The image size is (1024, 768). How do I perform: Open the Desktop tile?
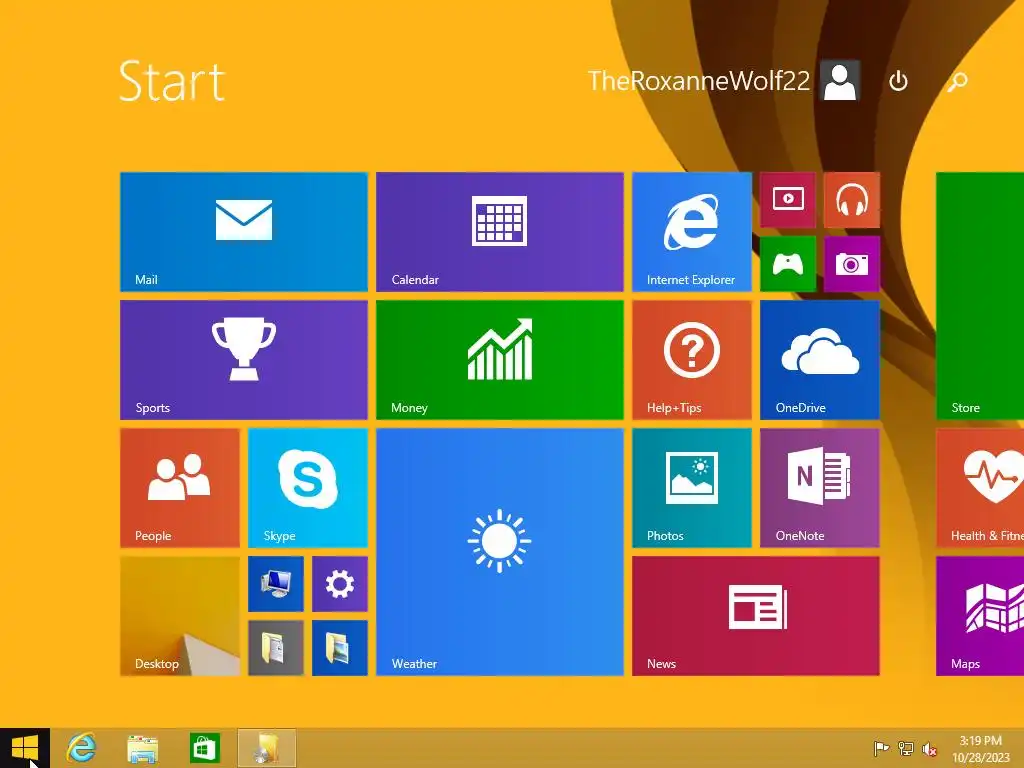click(x=180, y=616)
